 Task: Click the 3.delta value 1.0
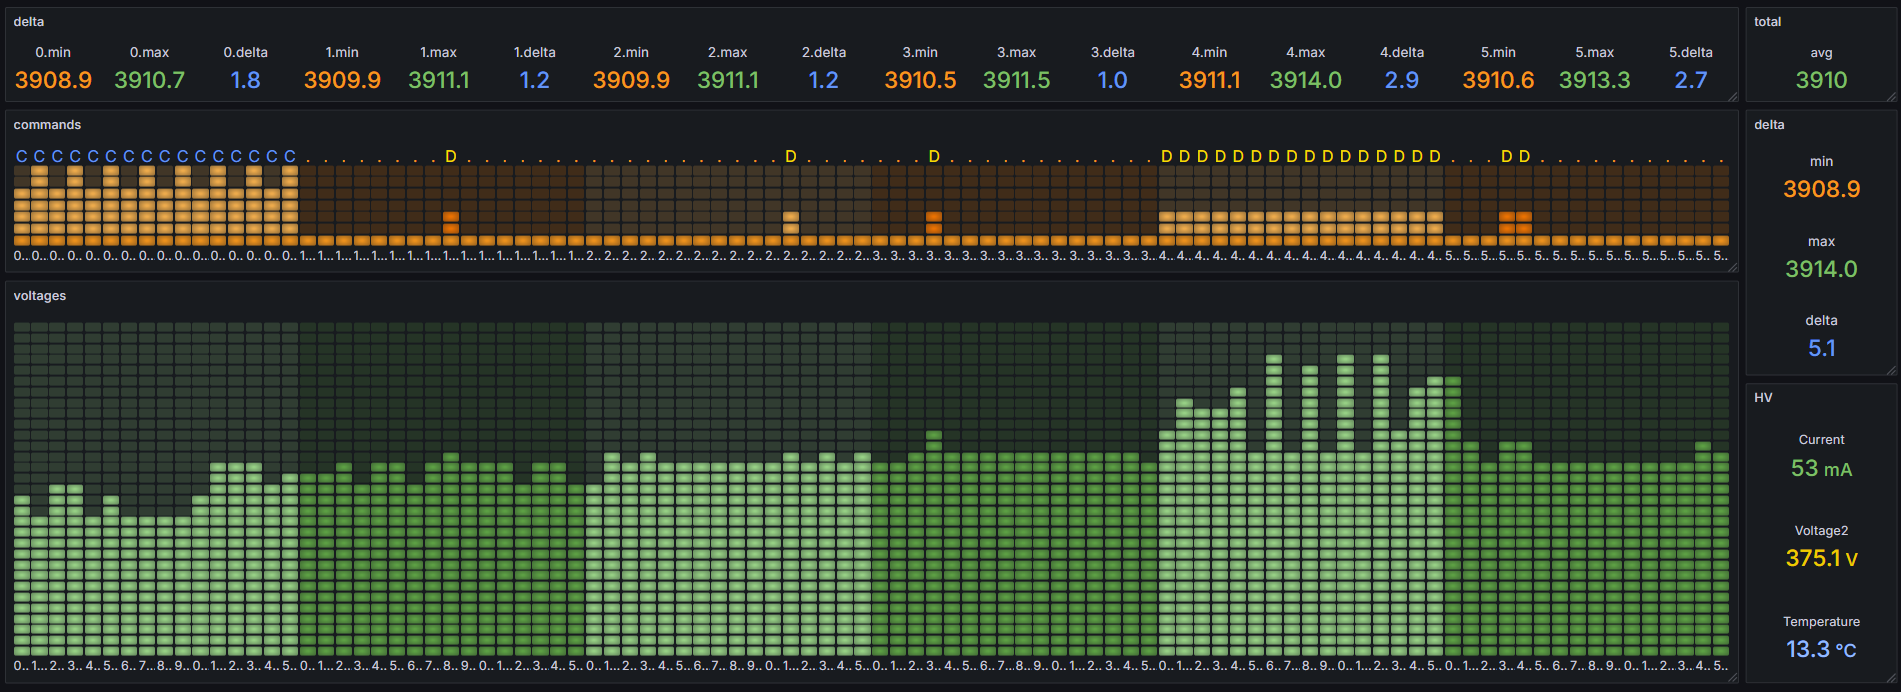click(x=1112, y=80)
